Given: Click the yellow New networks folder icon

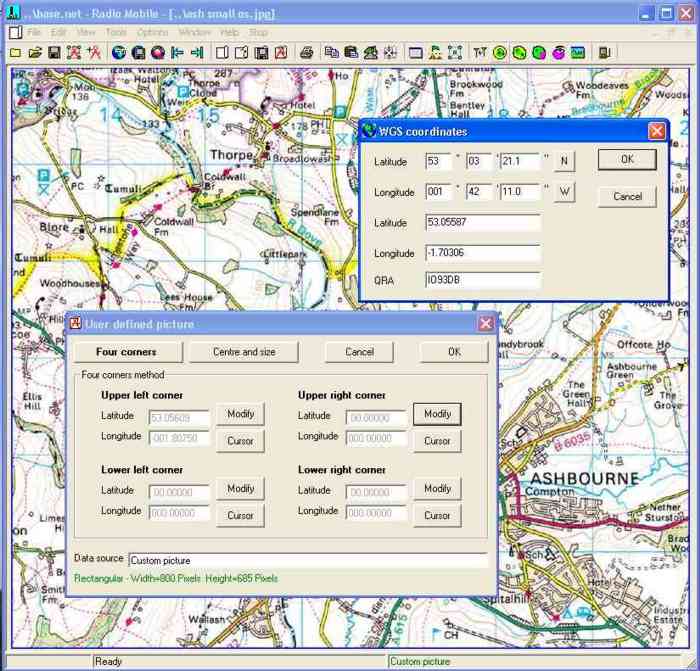Looking at the screenshot, I should pos(16,53).
